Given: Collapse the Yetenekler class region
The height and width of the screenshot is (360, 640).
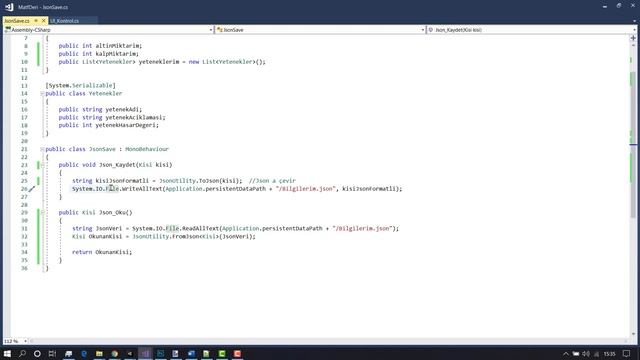Looking at the screenshot, I should 42,93.
